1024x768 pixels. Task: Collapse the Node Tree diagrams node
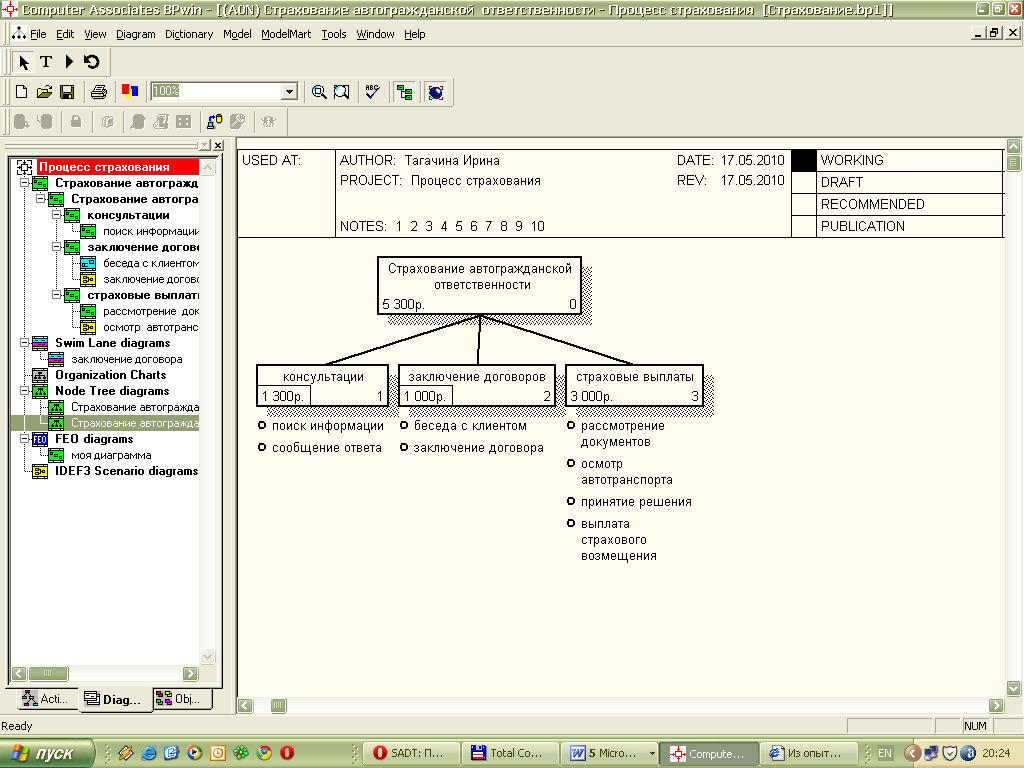pyautogui.click(x=25, y=391)
